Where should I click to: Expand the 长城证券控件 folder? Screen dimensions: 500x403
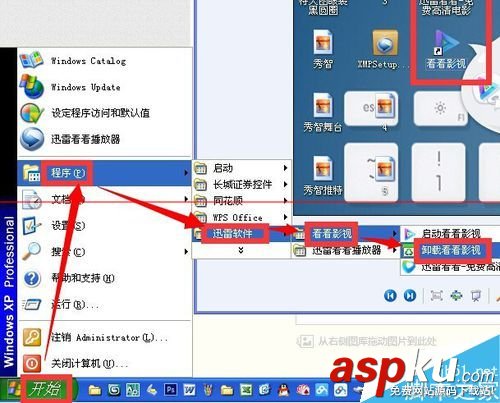pos(241,184)
